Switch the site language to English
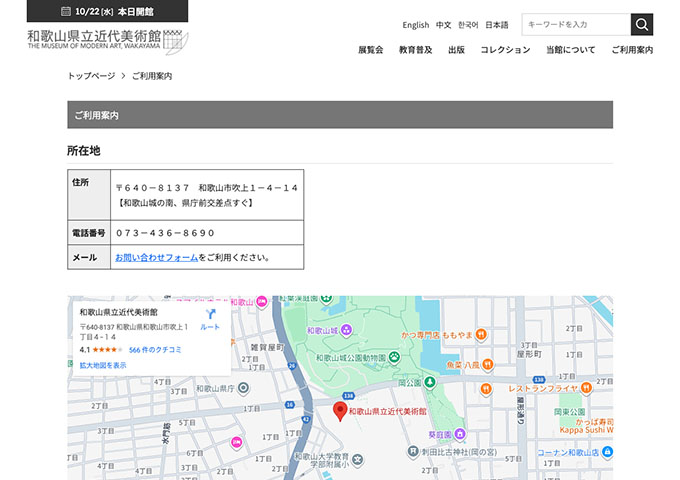The image size is (680, 480). (x=415, y=25)
